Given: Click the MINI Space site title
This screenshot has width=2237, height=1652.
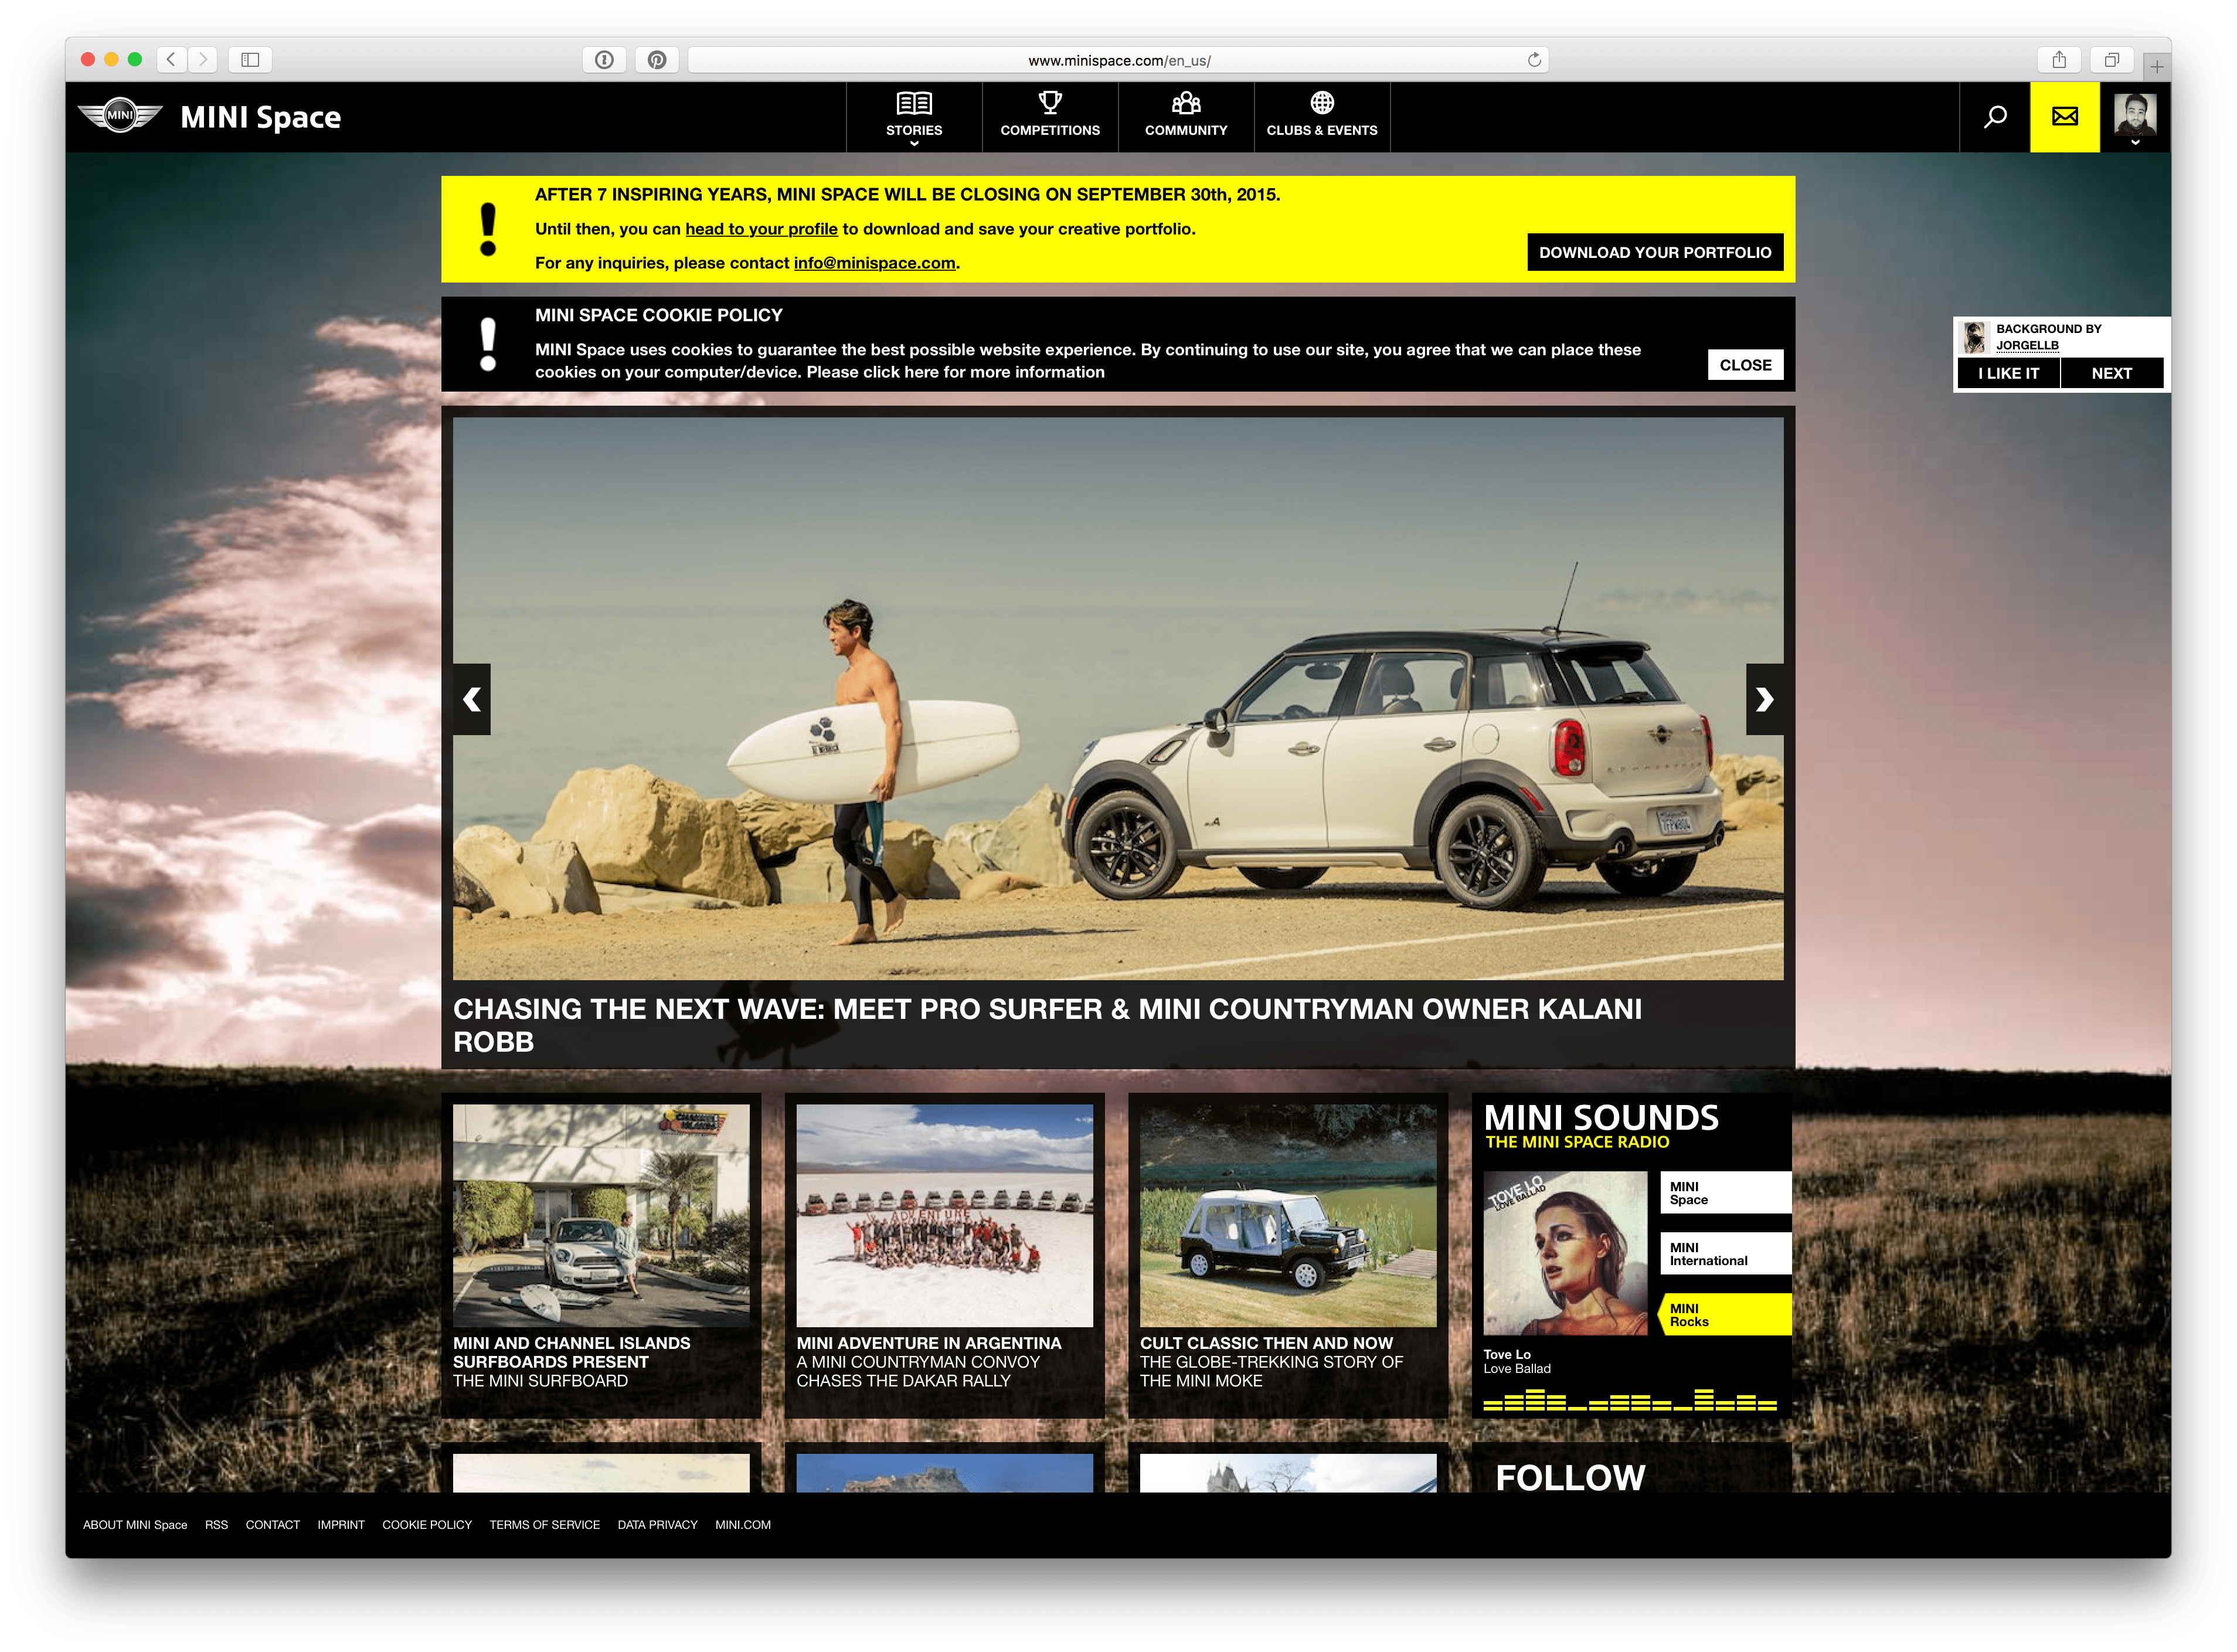Looking at the screenshot, I should click(x=260, y=117).
